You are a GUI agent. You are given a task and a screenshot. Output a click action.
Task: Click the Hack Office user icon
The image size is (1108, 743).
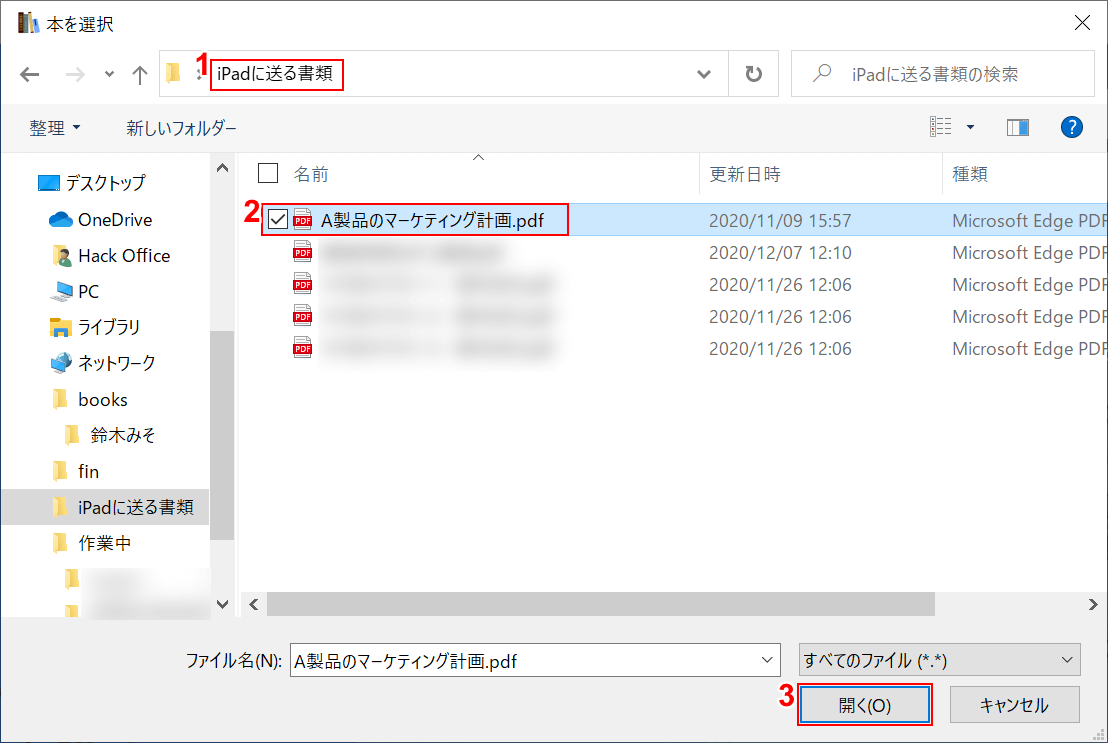pos(61,256)
